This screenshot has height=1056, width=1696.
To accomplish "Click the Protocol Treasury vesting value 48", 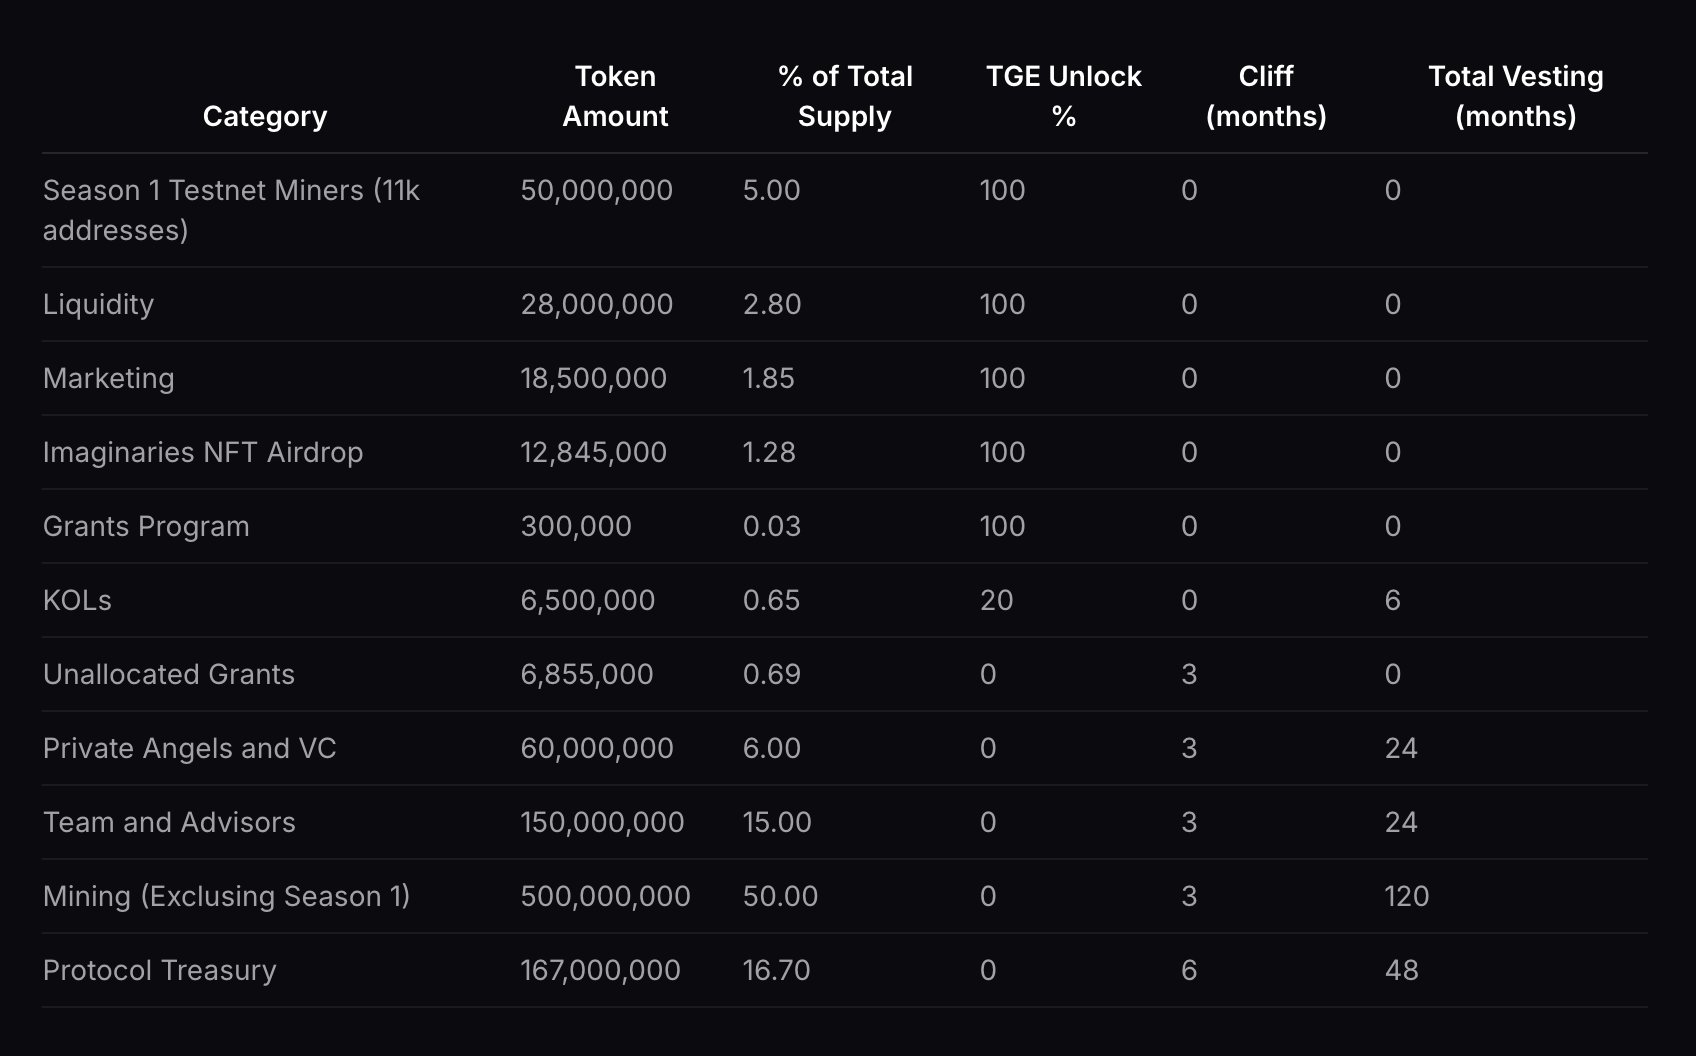I will (x=1401, y=970).
